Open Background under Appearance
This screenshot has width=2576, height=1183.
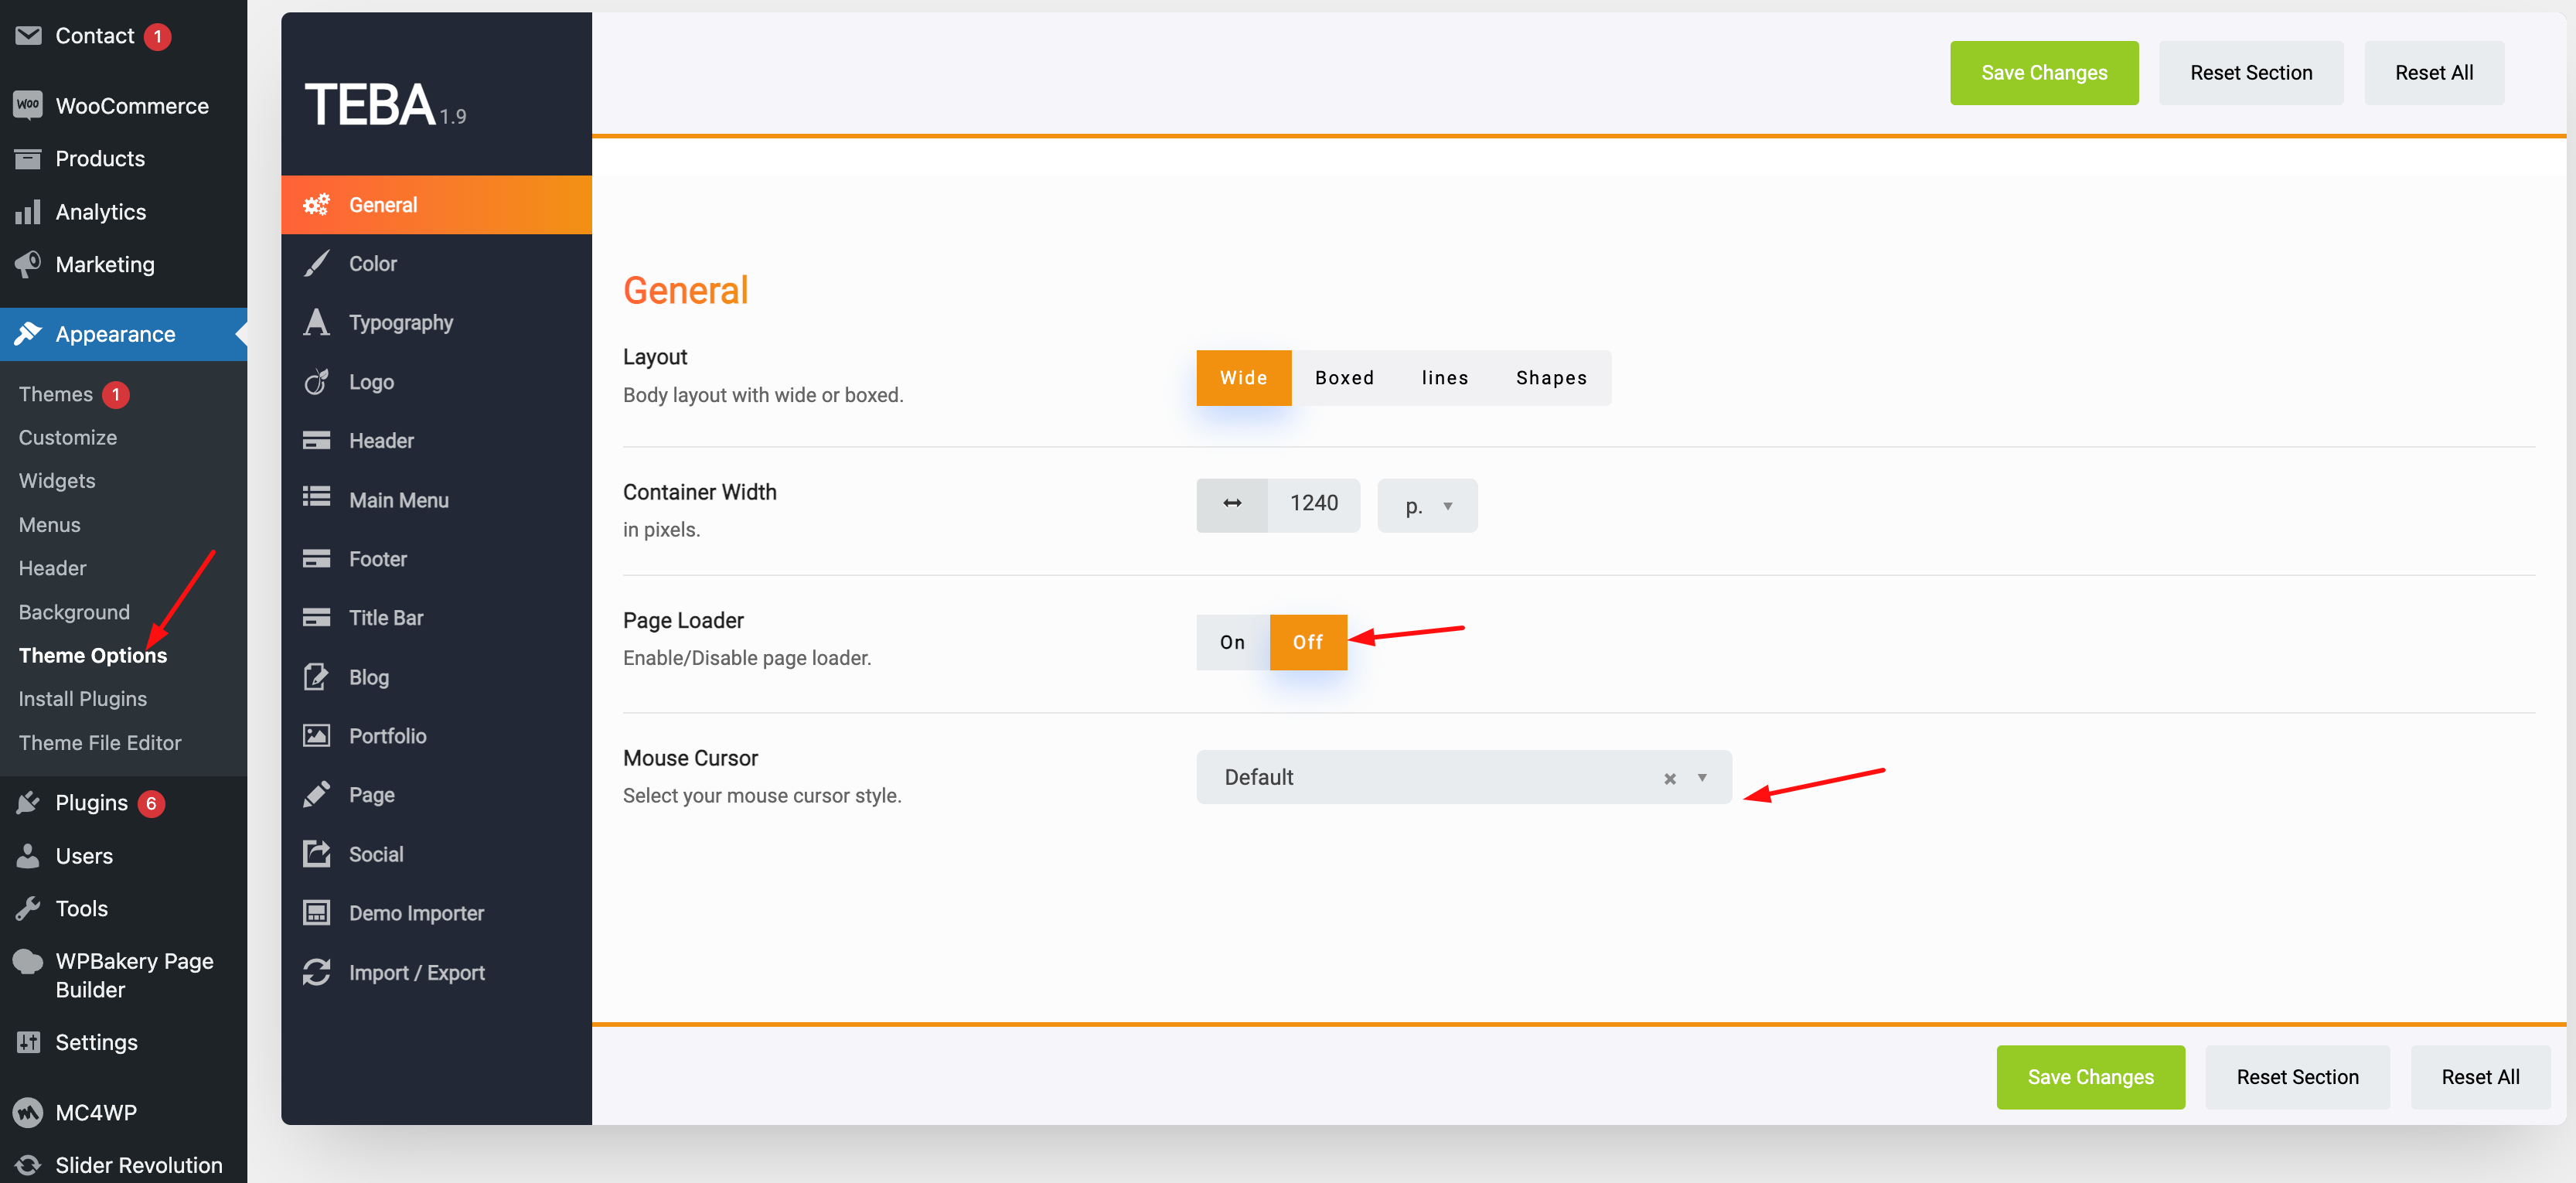(x=74, y=612)
